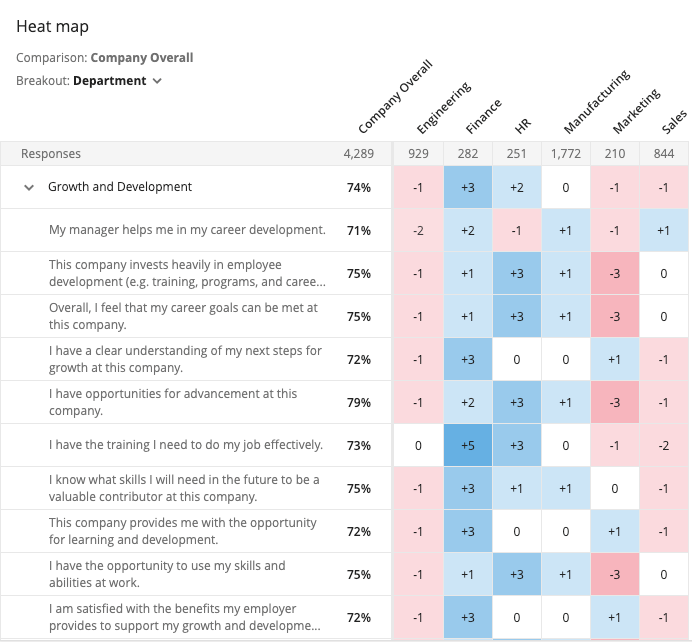Screen dimensions: 692x642
Task: Open 'My manager helps me in my career development' item
Action: [187, 230]
